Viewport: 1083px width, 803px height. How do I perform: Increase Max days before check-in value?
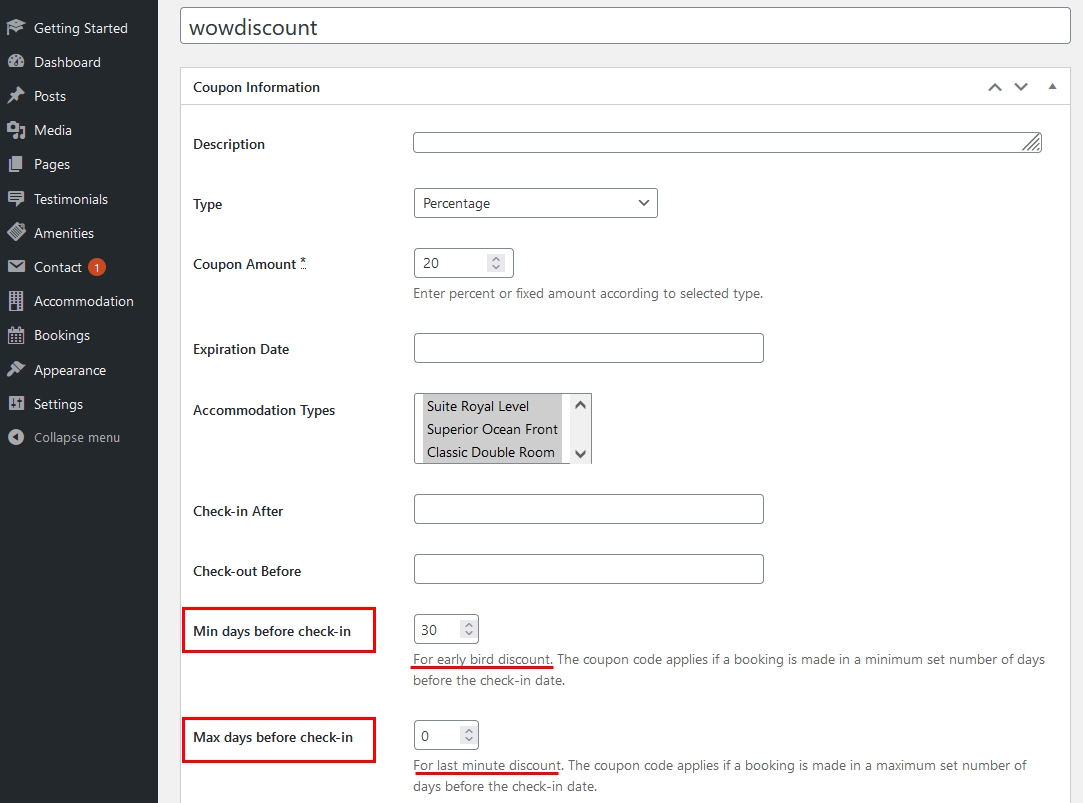[x=469, y=731]
